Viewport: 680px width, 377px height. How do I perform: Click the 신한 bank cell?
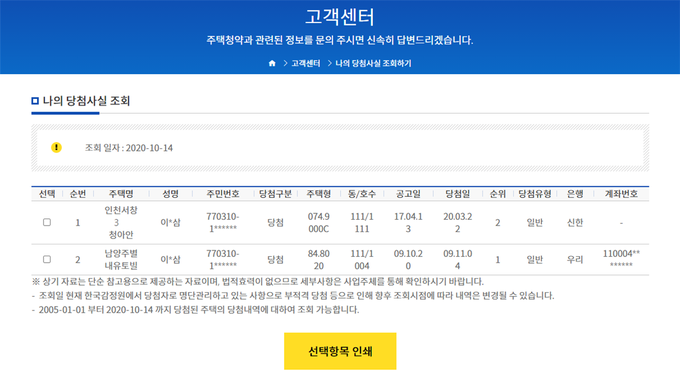click(x=575, y=223)
